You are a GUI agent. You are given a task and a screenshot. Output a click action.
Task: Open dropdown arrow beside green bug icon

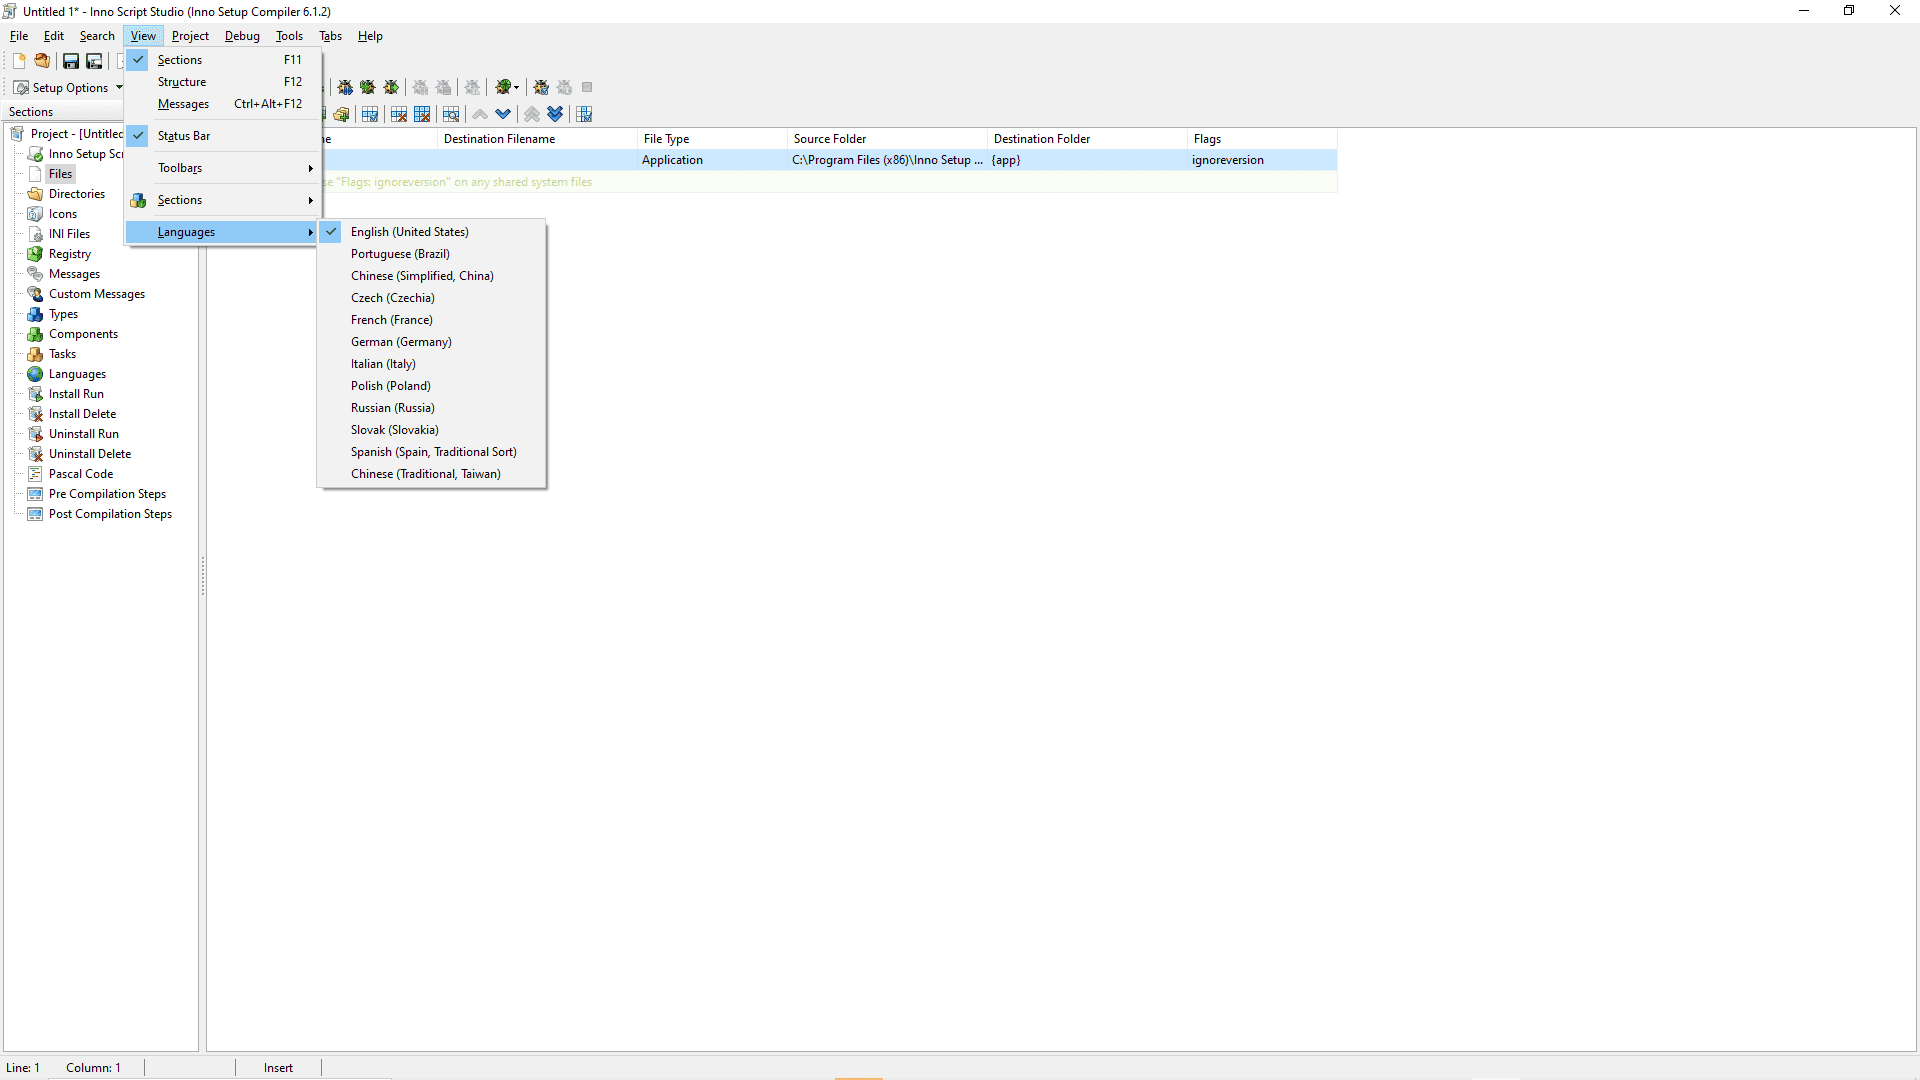coord(517,87)
